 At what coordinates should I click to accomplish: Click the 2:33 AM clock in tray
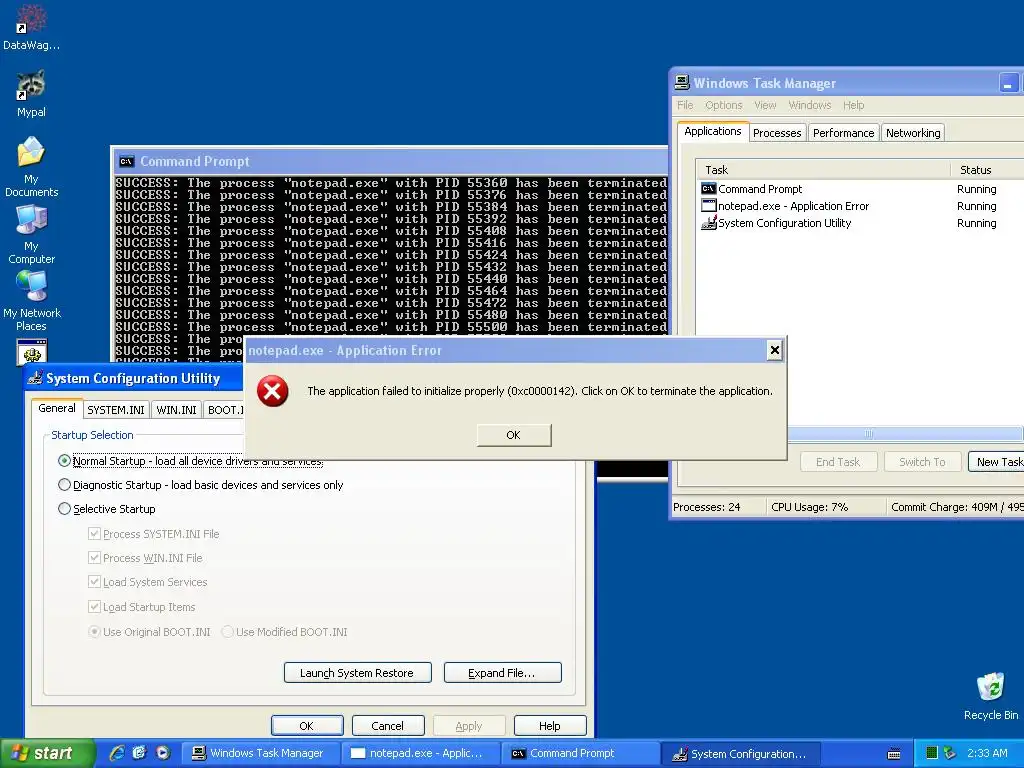click(987, 754)
